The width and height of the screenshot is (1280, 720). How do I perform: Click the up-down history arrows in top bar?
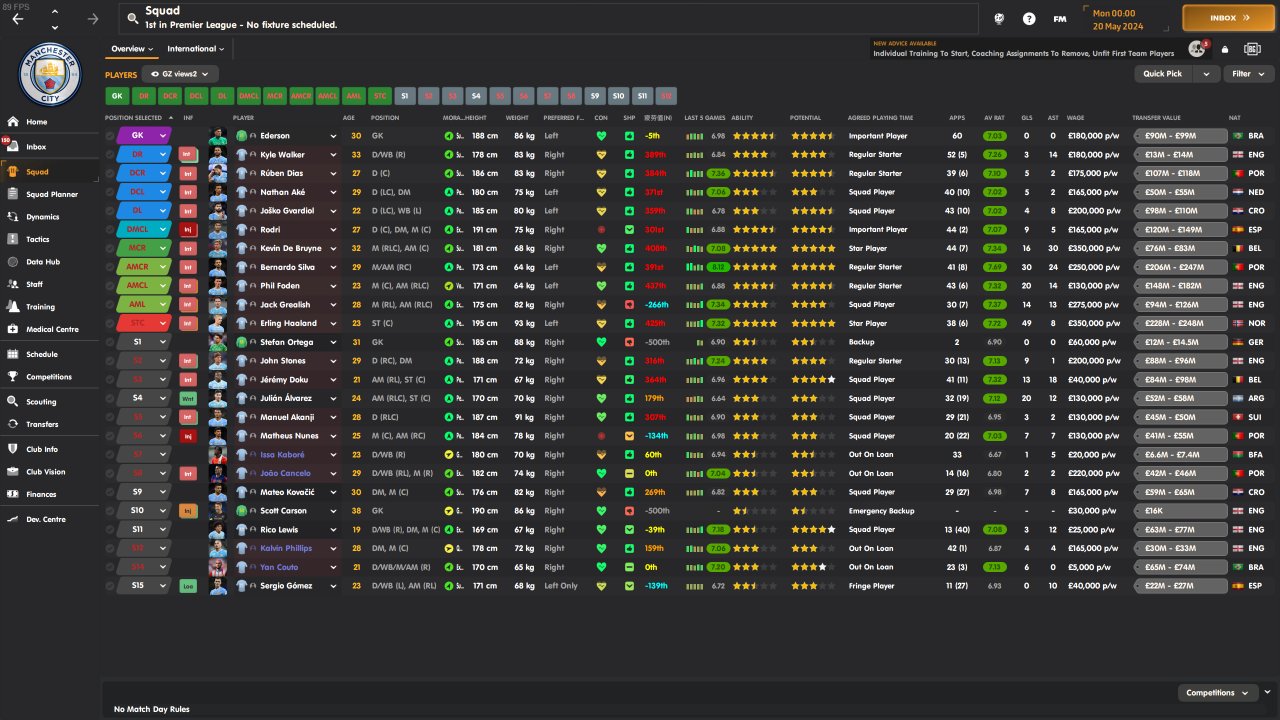54,19
